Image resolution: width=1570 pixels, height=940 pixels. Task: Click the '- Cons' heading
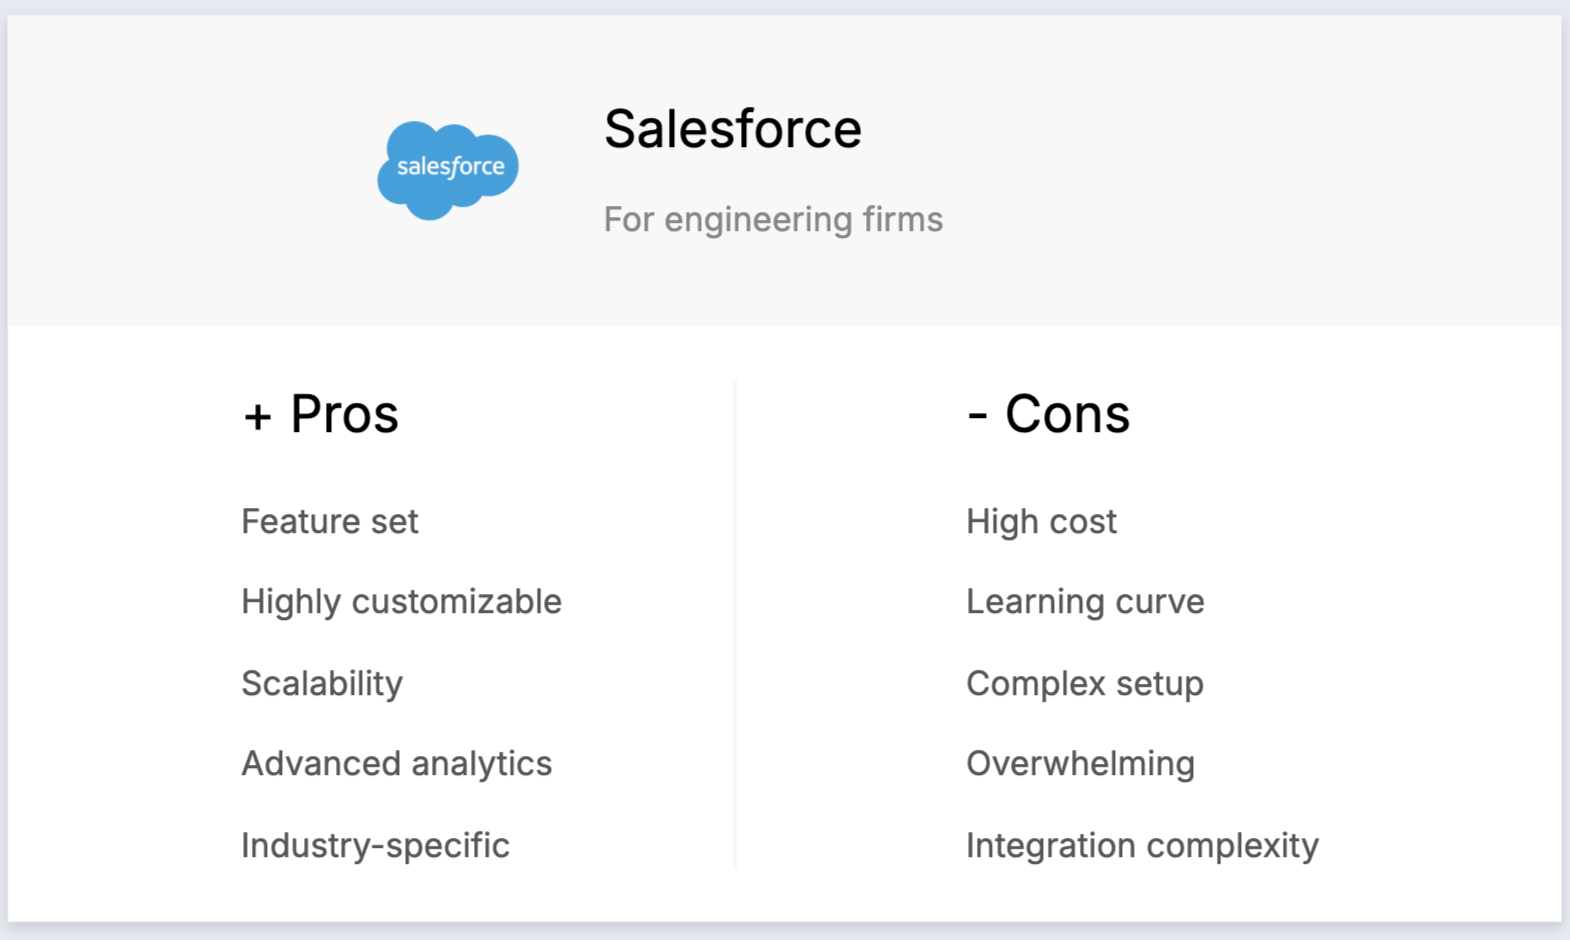coord(1048,414)
